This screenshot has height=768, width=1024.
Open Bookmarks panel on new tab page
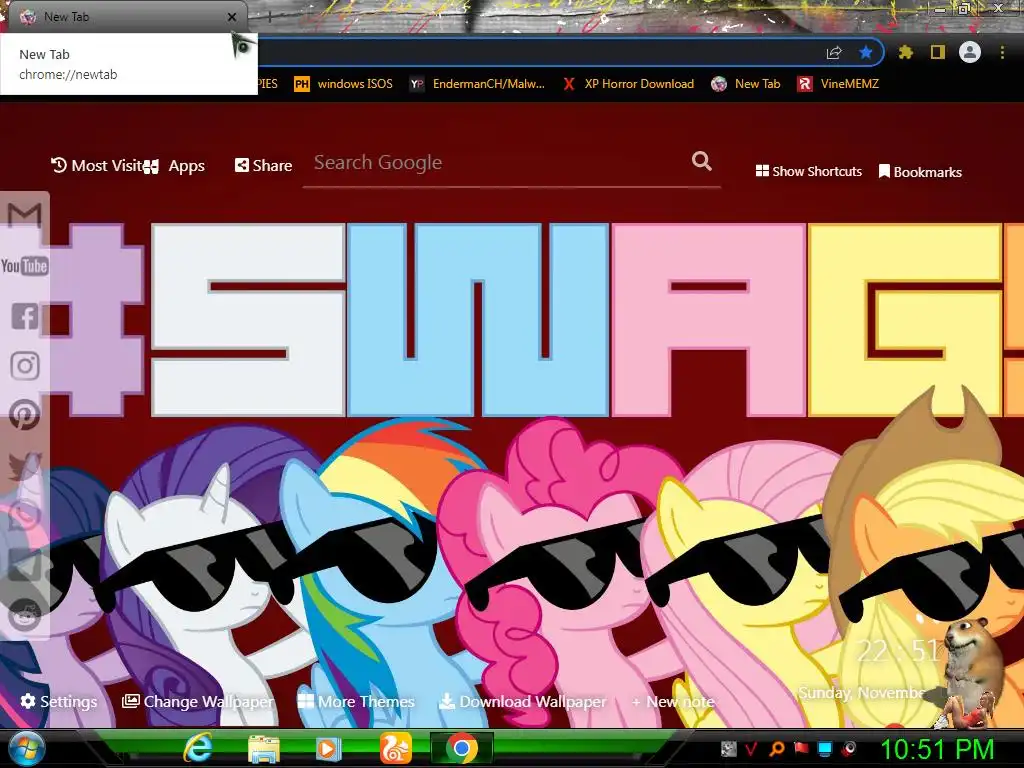(920, 172)
